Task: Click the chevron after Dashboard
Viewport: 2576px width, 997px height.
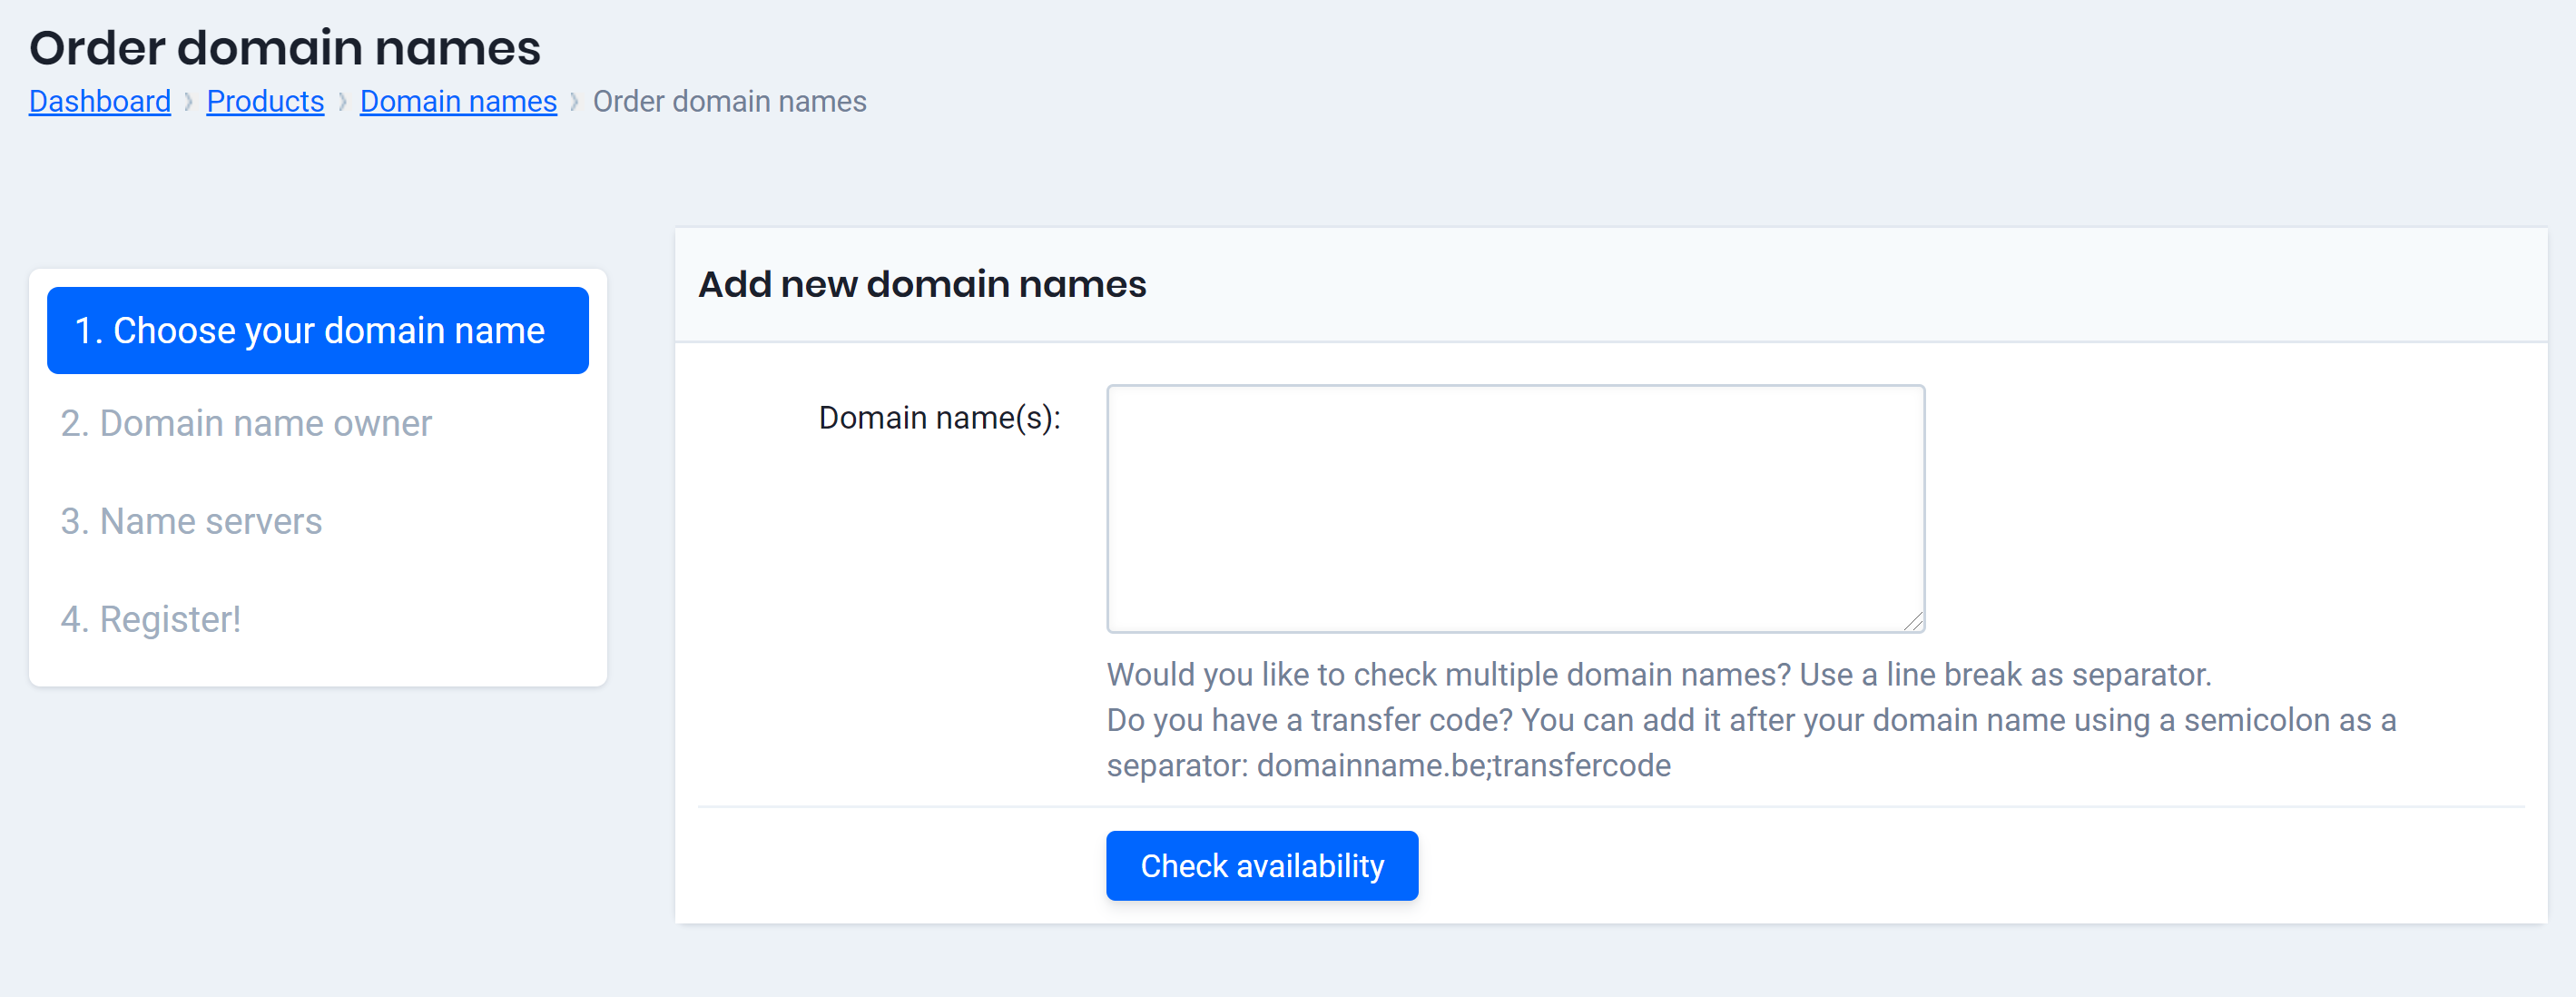Action: click(188, 101)
